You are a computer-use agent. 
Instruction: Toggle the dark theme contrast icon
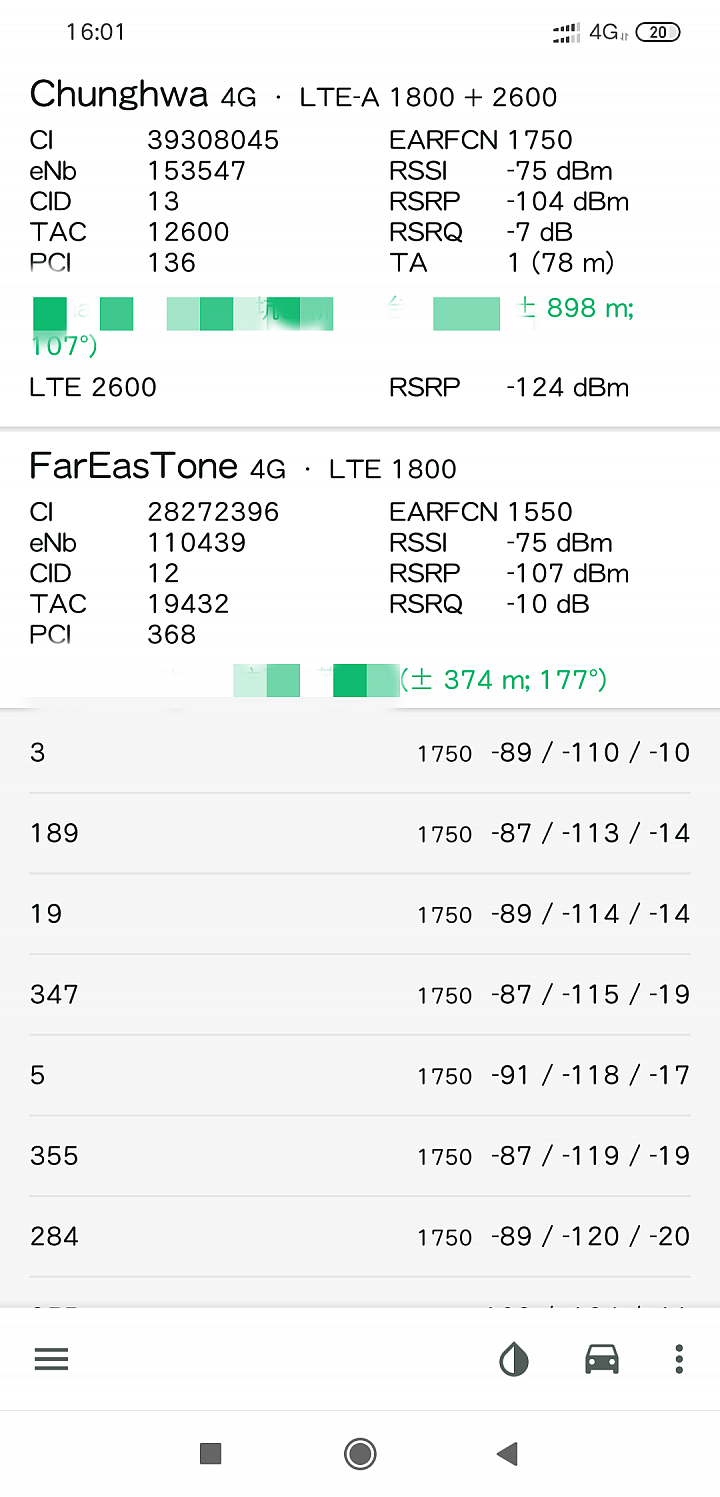pos(514,1359)
